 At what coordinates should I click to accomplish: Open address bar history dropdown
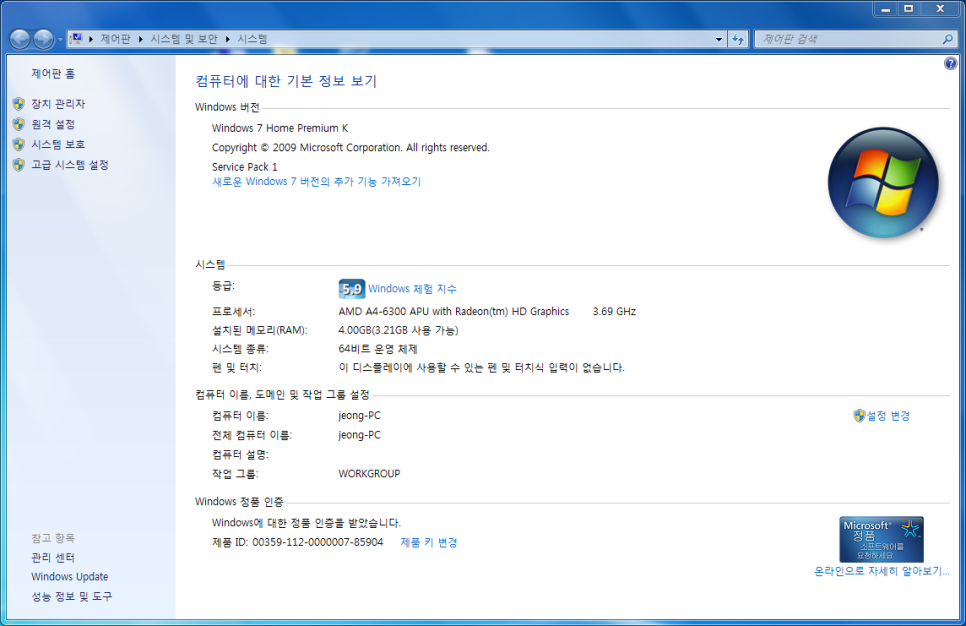coord(718,39)
